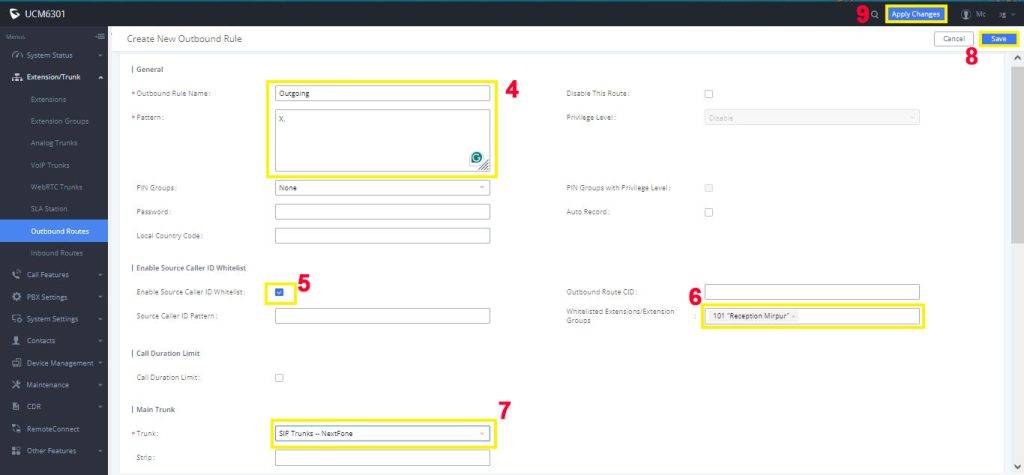Click the Outbound Rule Name field
This screenshot has height=475, width=1024.
pyautogui.click(x=382, y=94)
